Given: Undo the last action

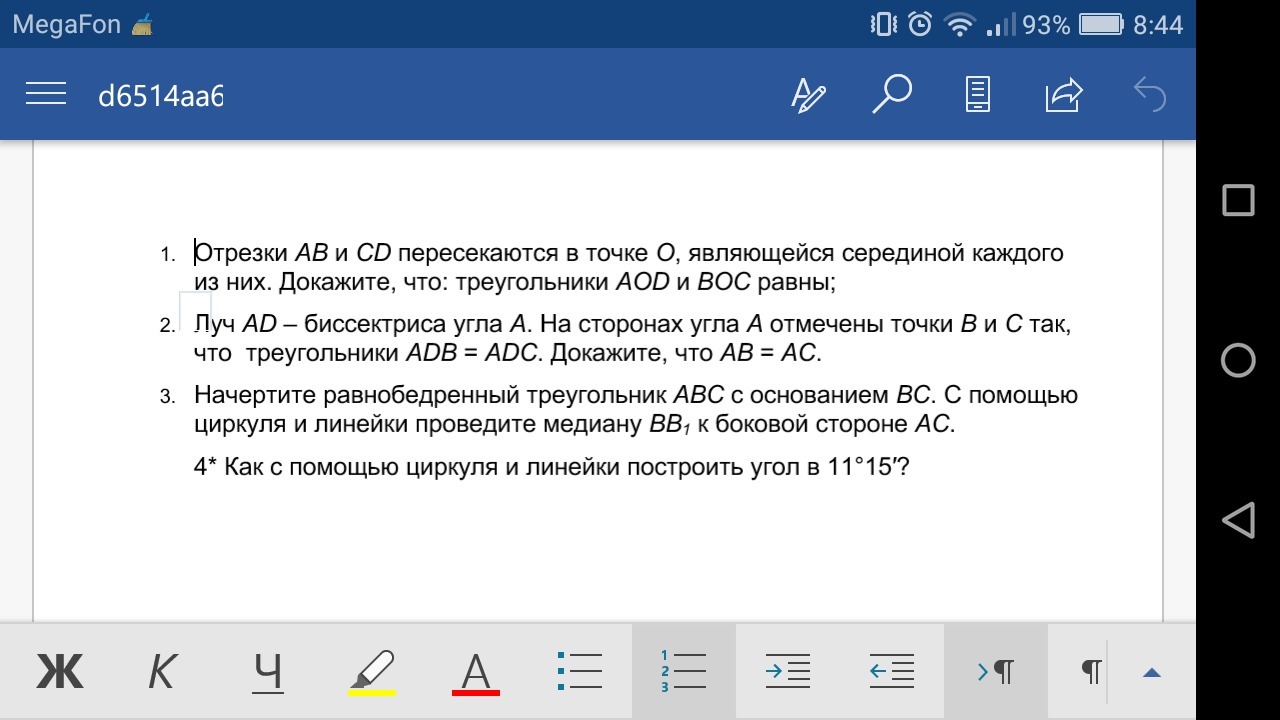Looking at the screenshot, I should 1150,95.
